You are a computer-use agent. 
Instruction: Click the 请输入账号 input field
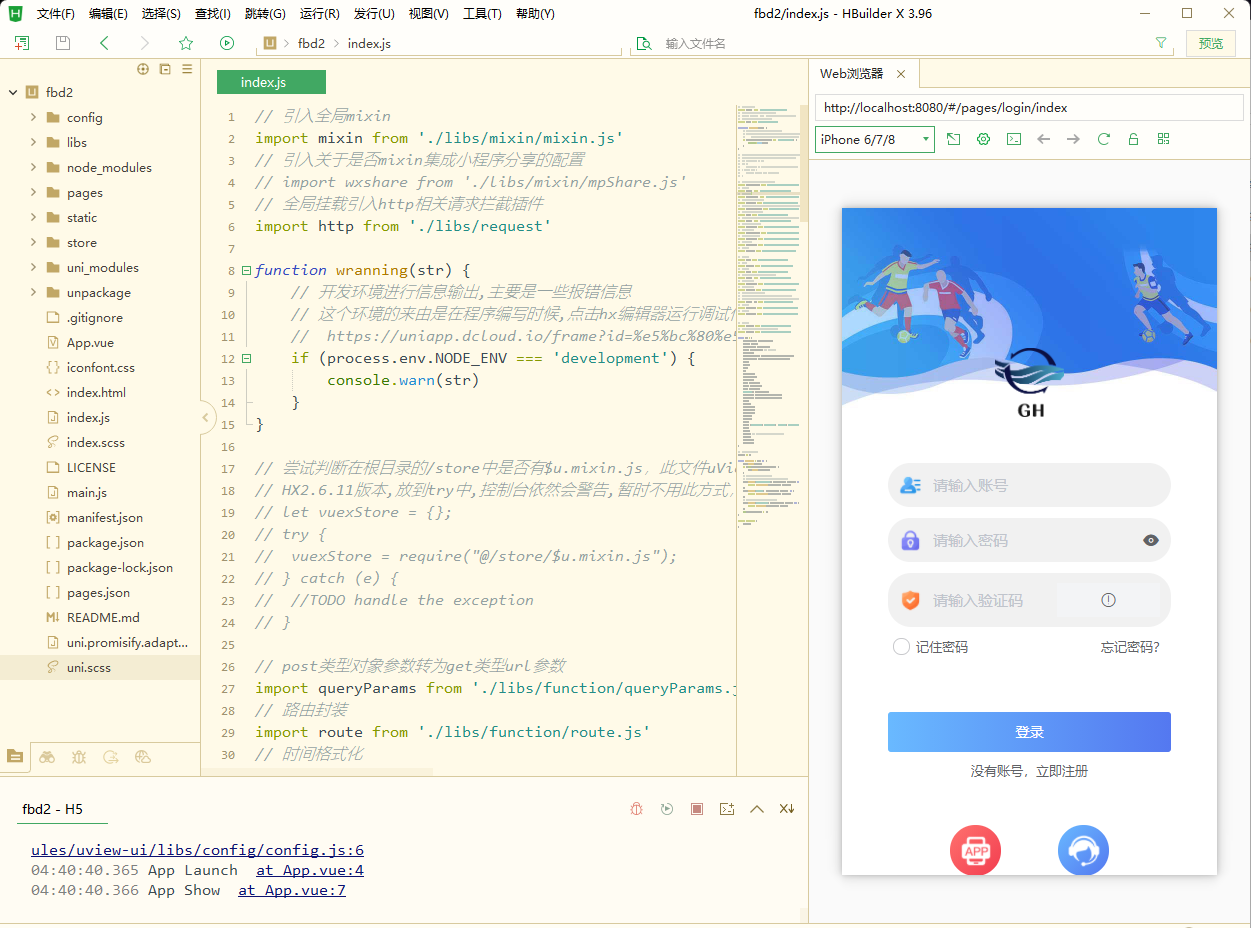pos(1040,485)
